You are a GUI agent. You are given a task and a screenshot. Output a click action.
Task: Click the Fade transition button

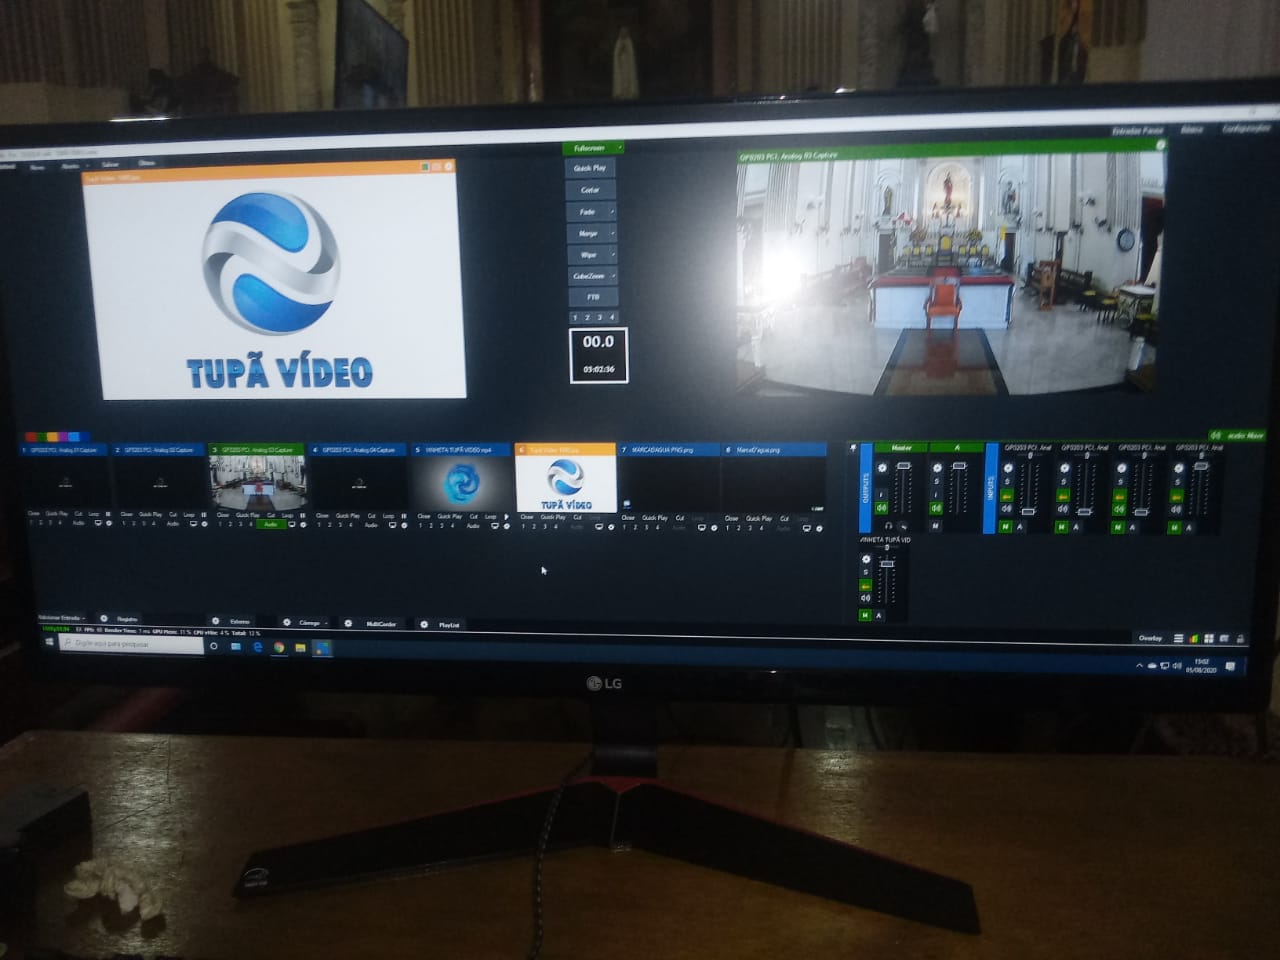[587, 212]
